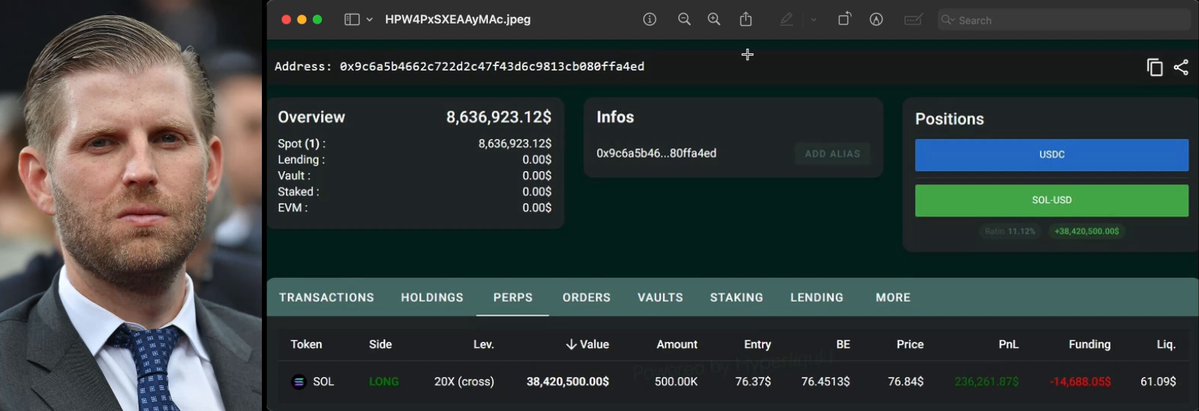Open the form filling toolbar icon
The height and width of the screenshot is (411, 1199).
click(912, 20)
